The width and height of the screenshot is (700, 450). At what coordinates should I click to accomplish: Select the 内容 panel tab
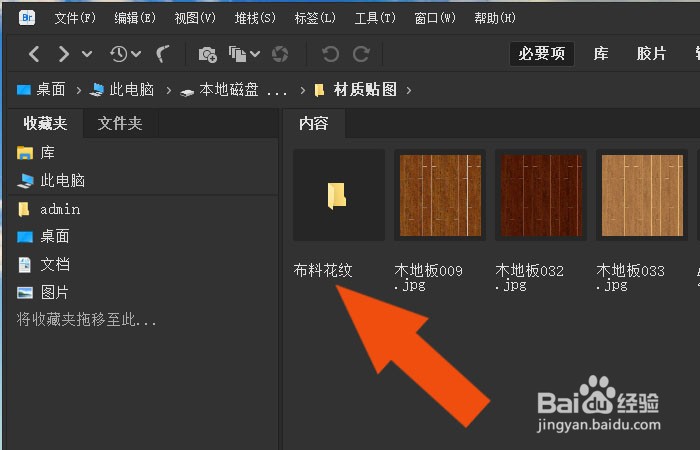click(314, 123)
